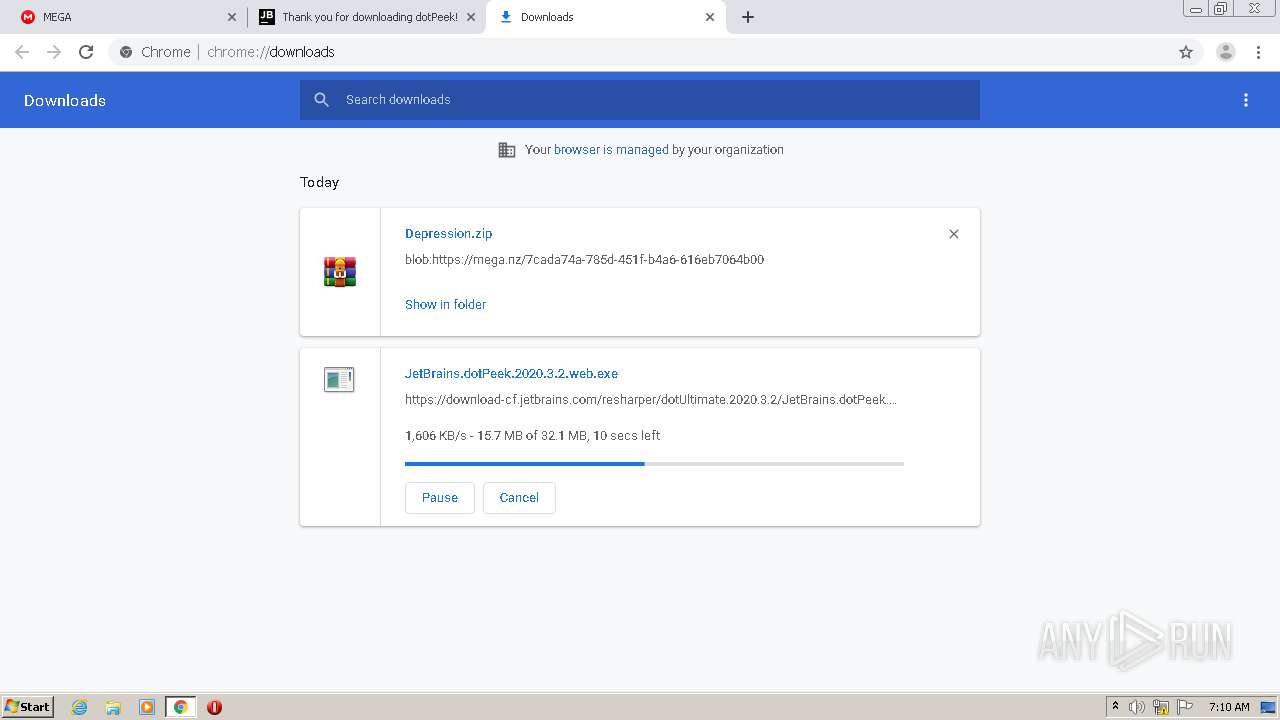Open the network tray icon

coord(1161,707)
